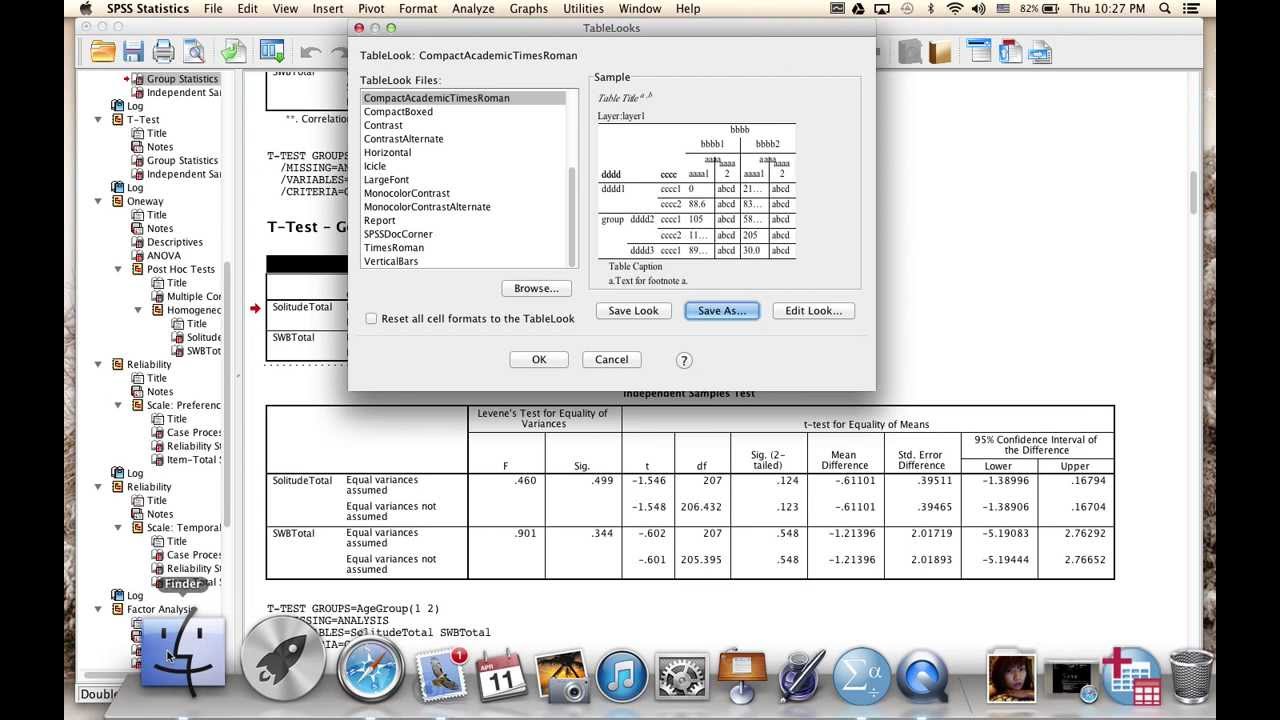Open iTunes from the Dock
Image resolution: width=1280 pixels, height=720 pixels.
(x=621, y=675)
